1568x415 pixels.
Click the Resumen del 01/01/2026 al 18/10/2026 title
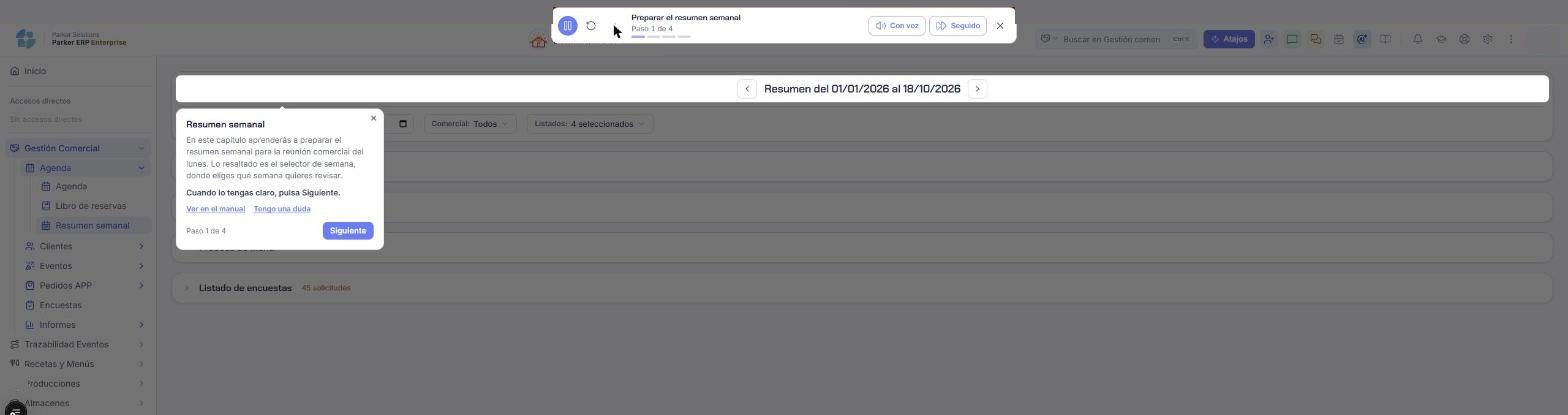point(862,89)
